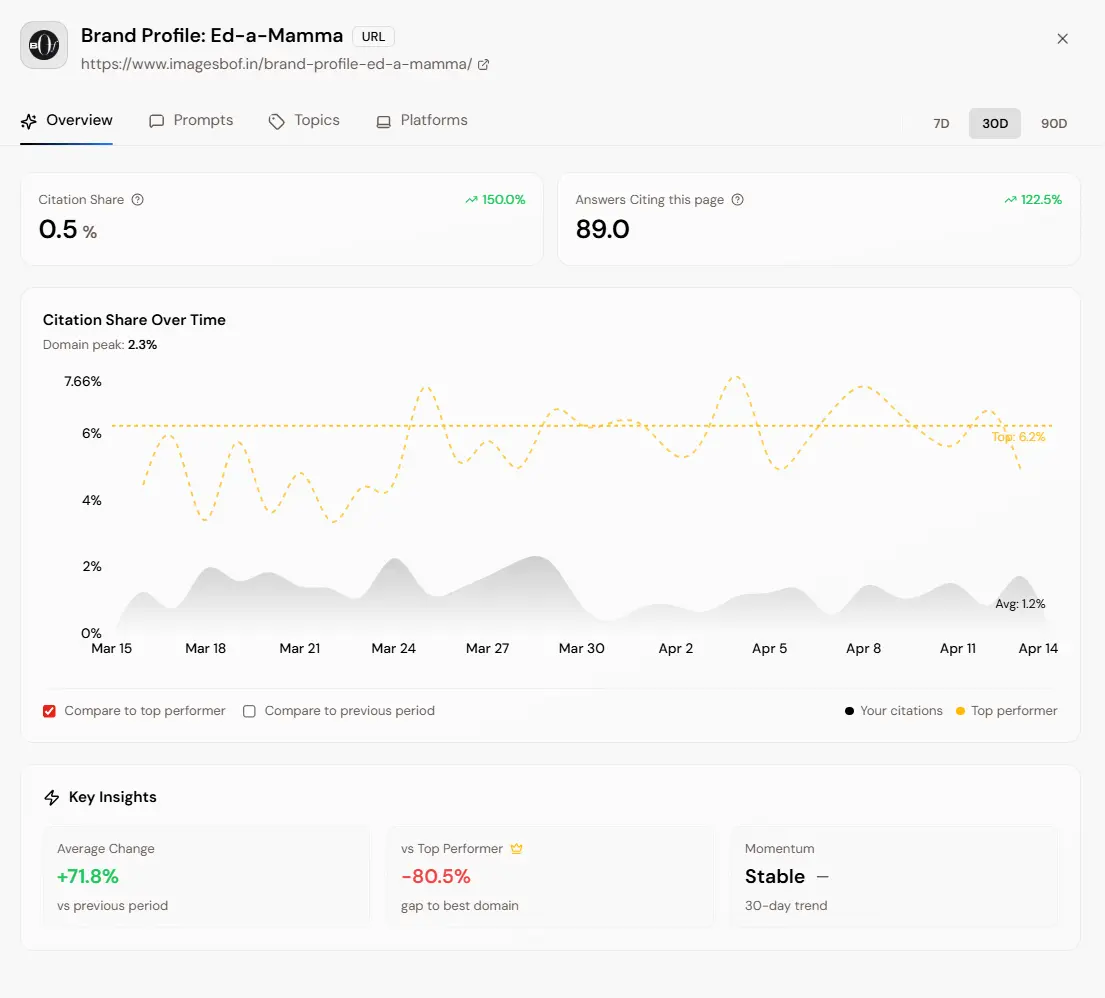Click the URL badge label

point(374,37)
